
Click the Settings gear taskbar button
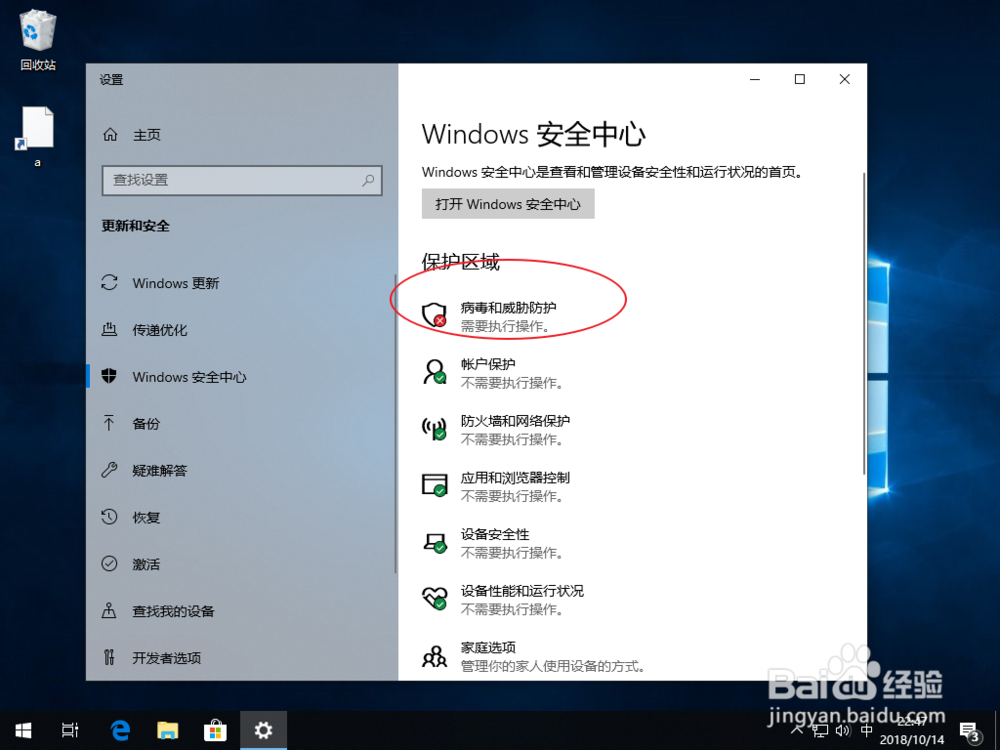(263, 730)
